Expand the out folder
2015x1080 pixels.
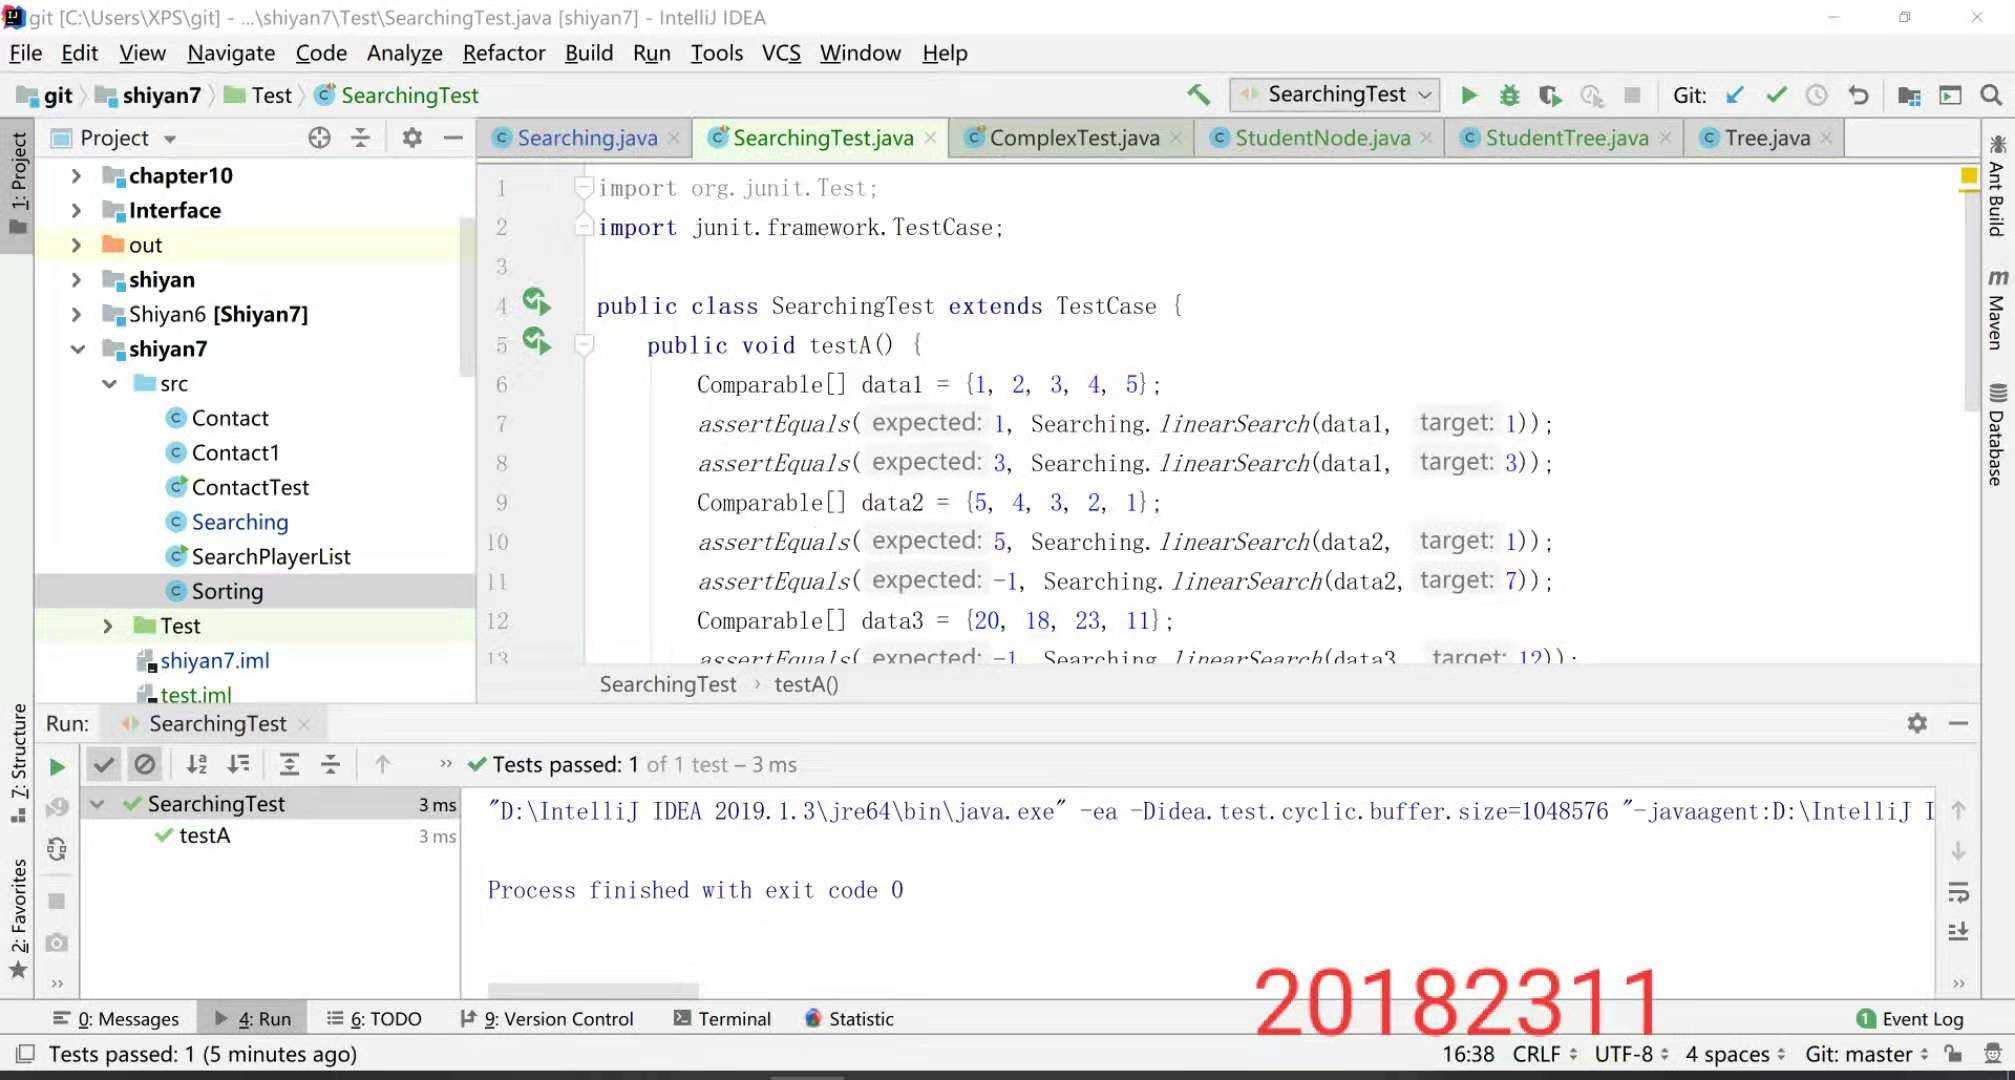tap(76, 245)
